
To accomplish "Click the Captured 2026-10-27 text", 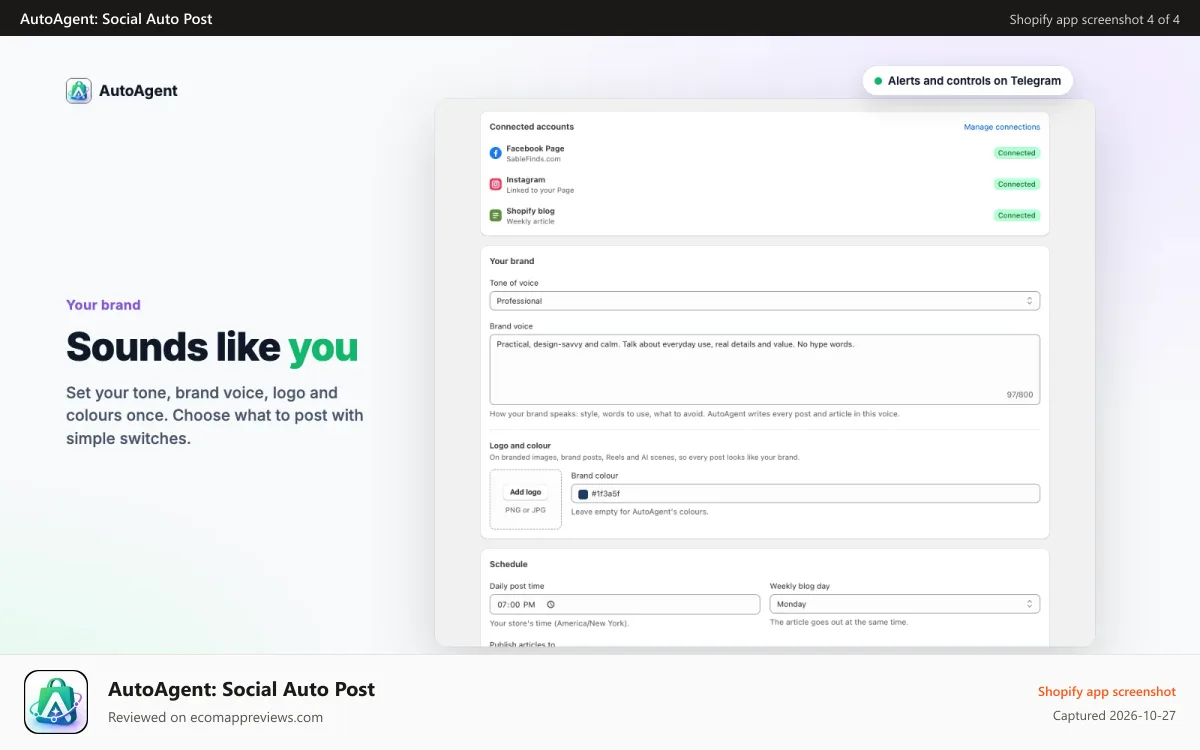I will tap(1114, 716).
